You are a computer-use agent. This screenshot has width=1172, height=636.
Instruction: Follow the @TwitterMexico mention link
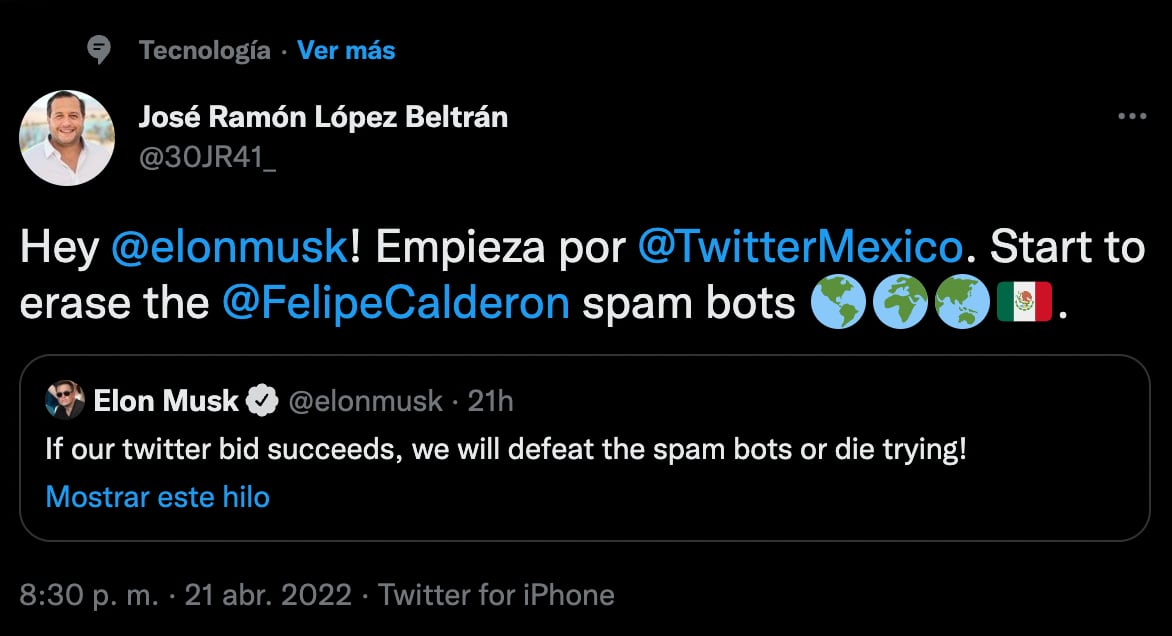tap(800, 248)
